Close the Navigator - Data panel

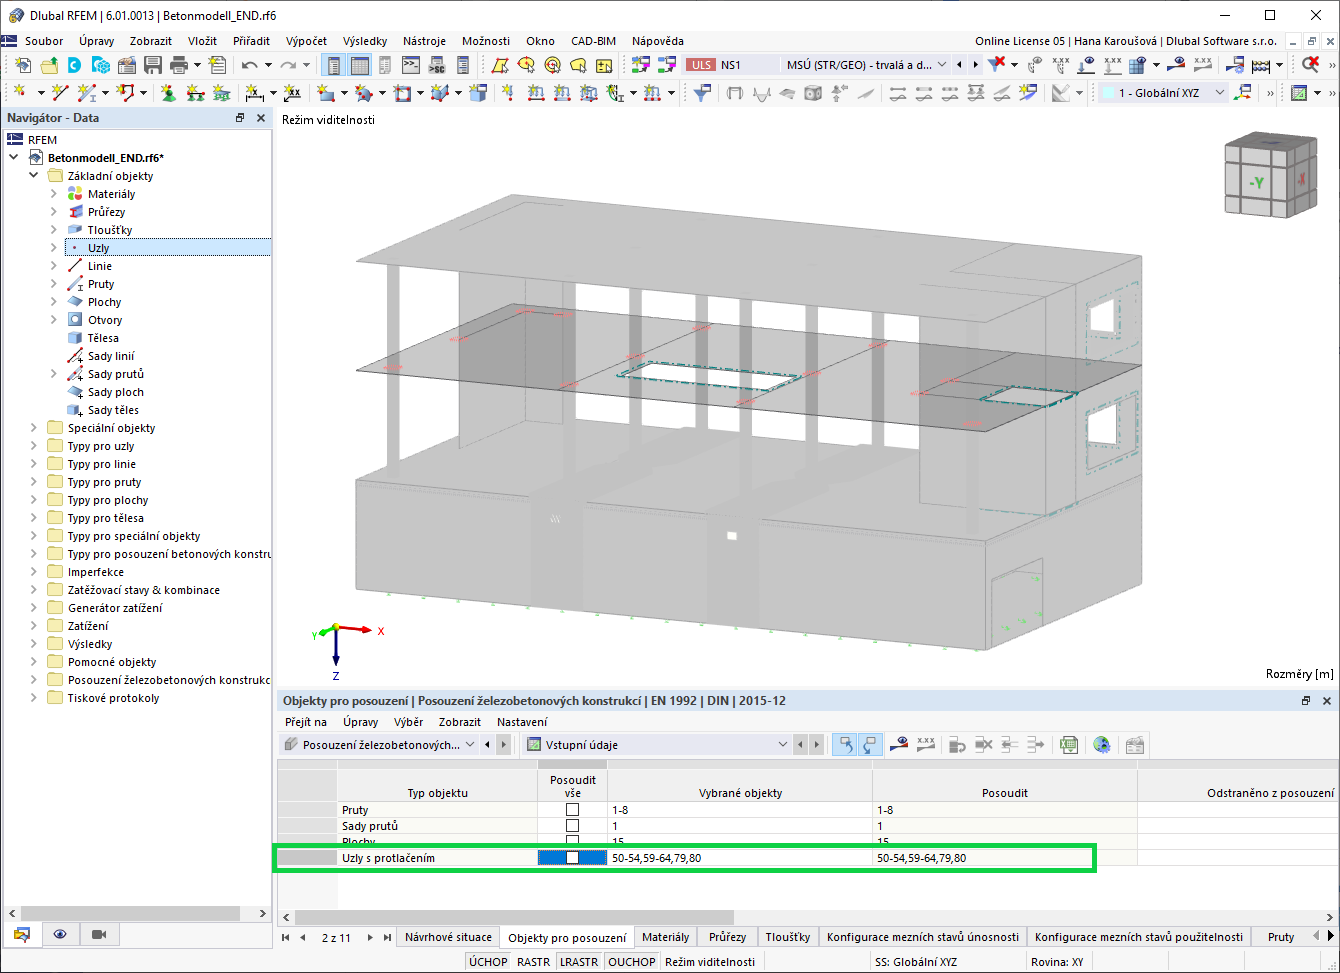coord(261,118)
